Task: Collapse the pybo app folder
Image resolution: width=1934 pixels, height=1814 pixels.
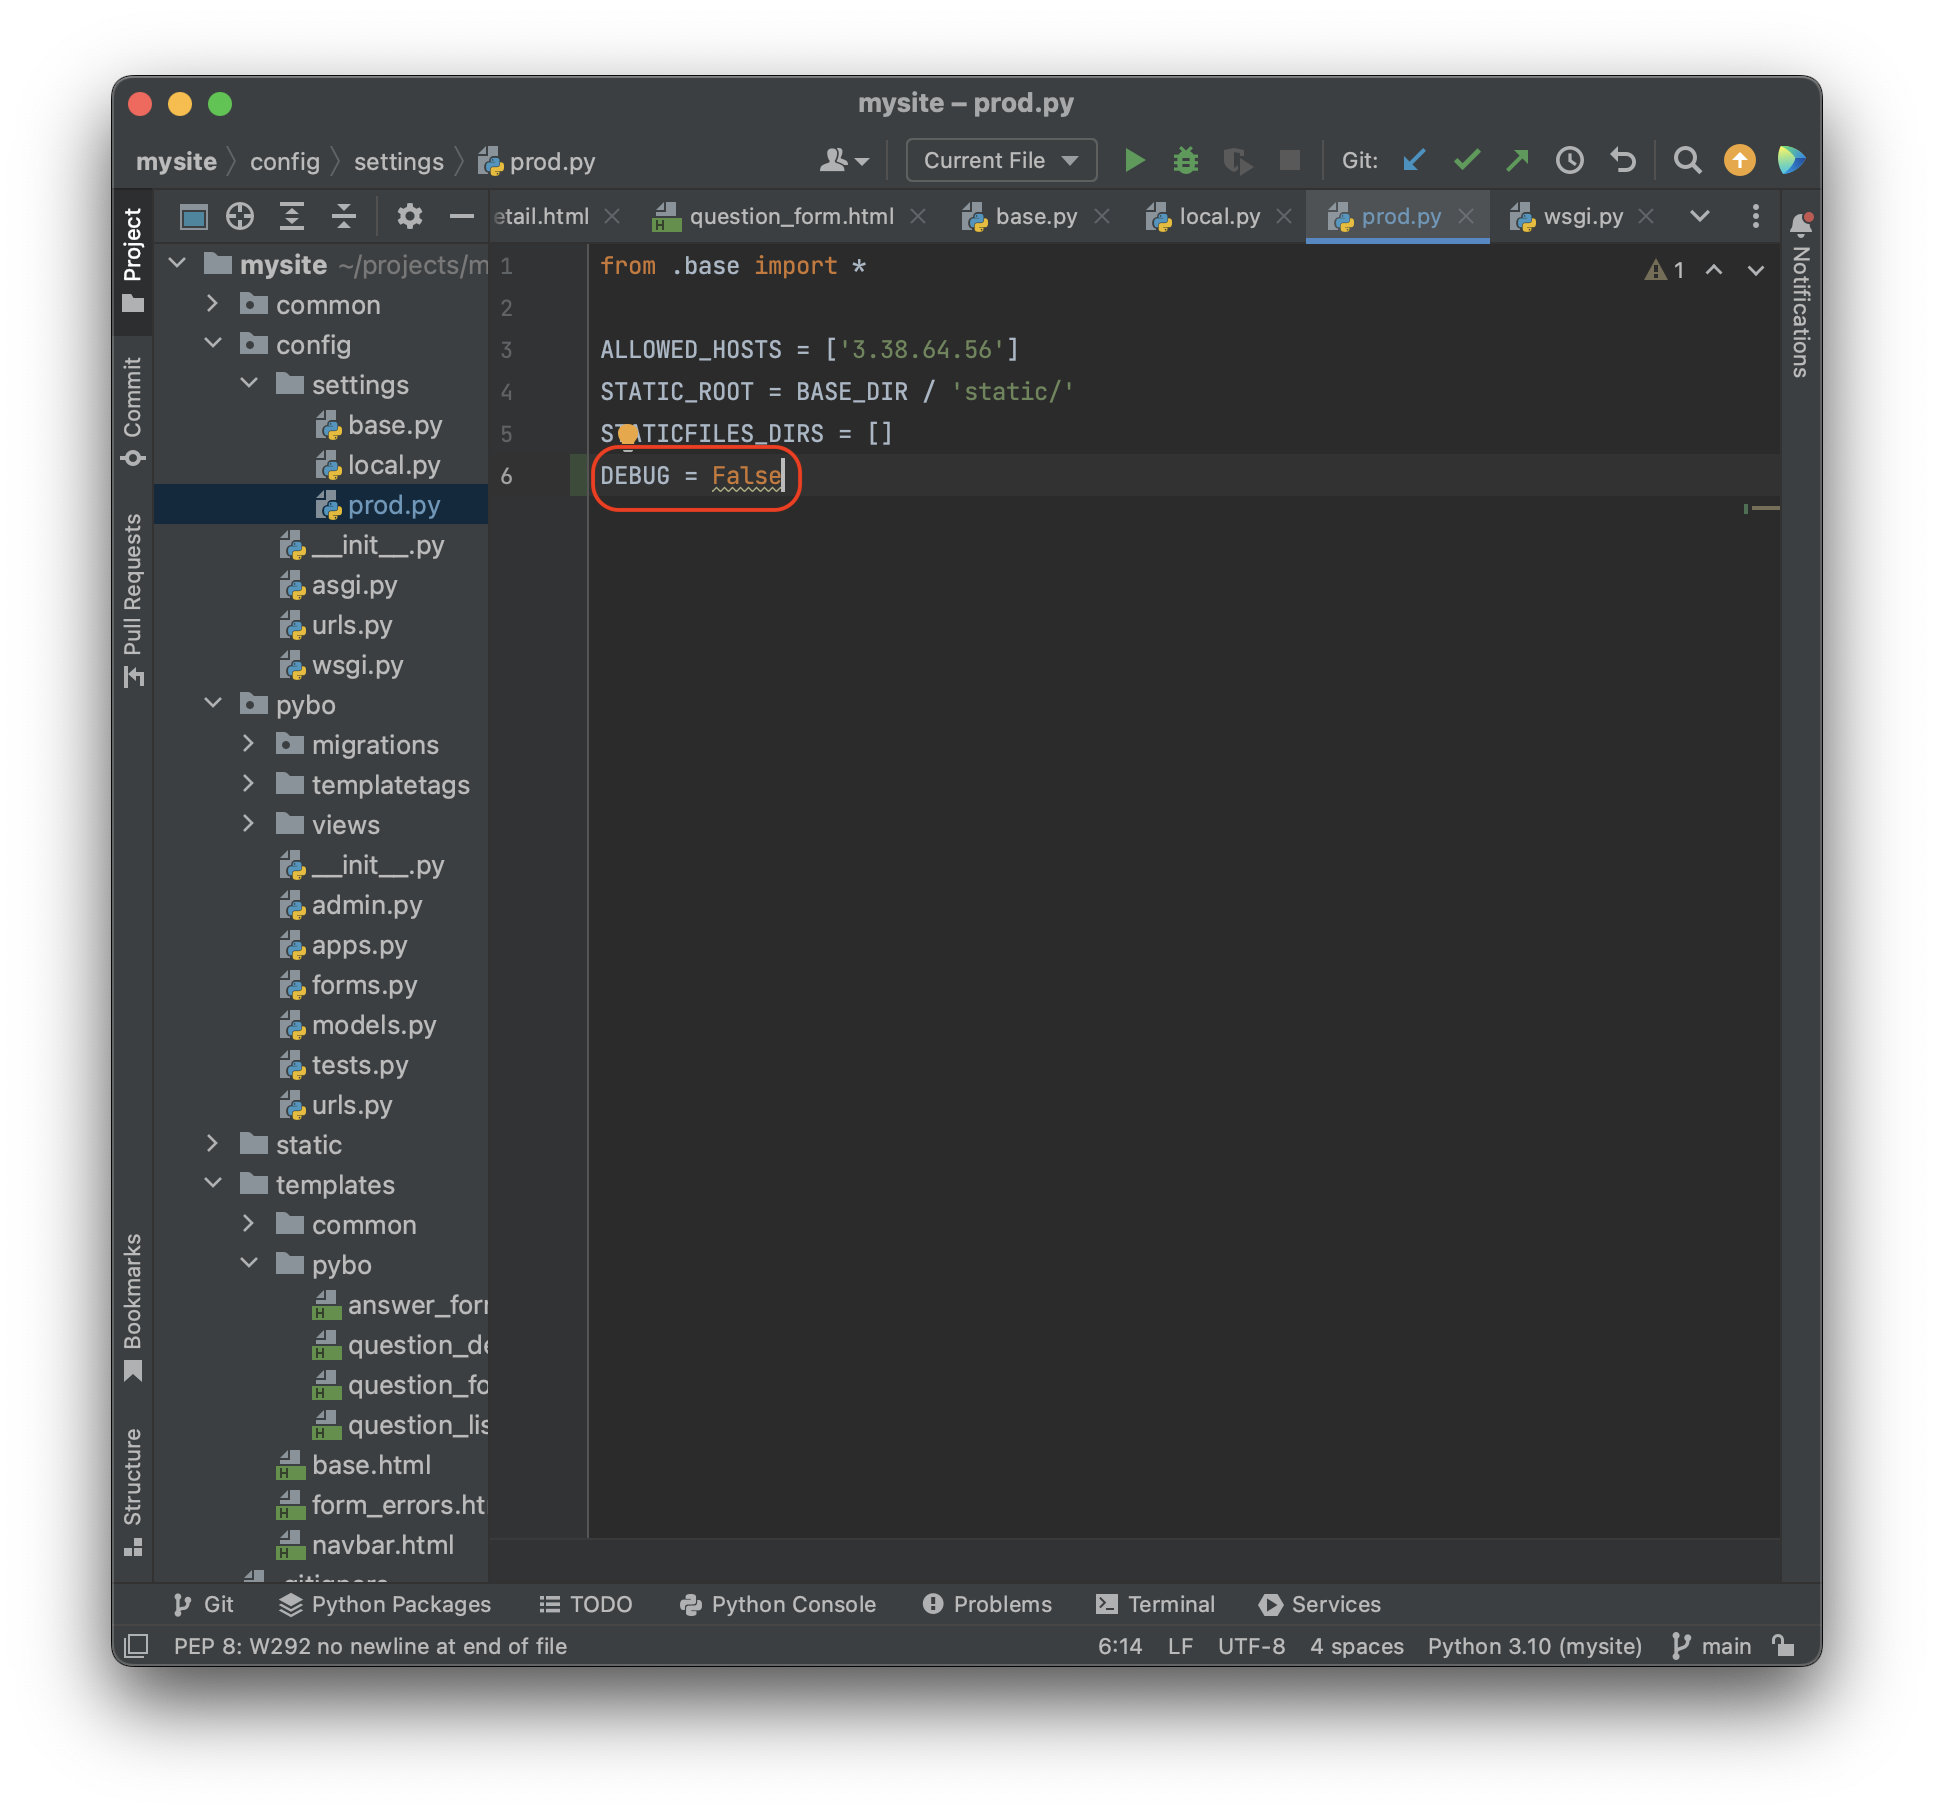Action: [x=212, y=704]
